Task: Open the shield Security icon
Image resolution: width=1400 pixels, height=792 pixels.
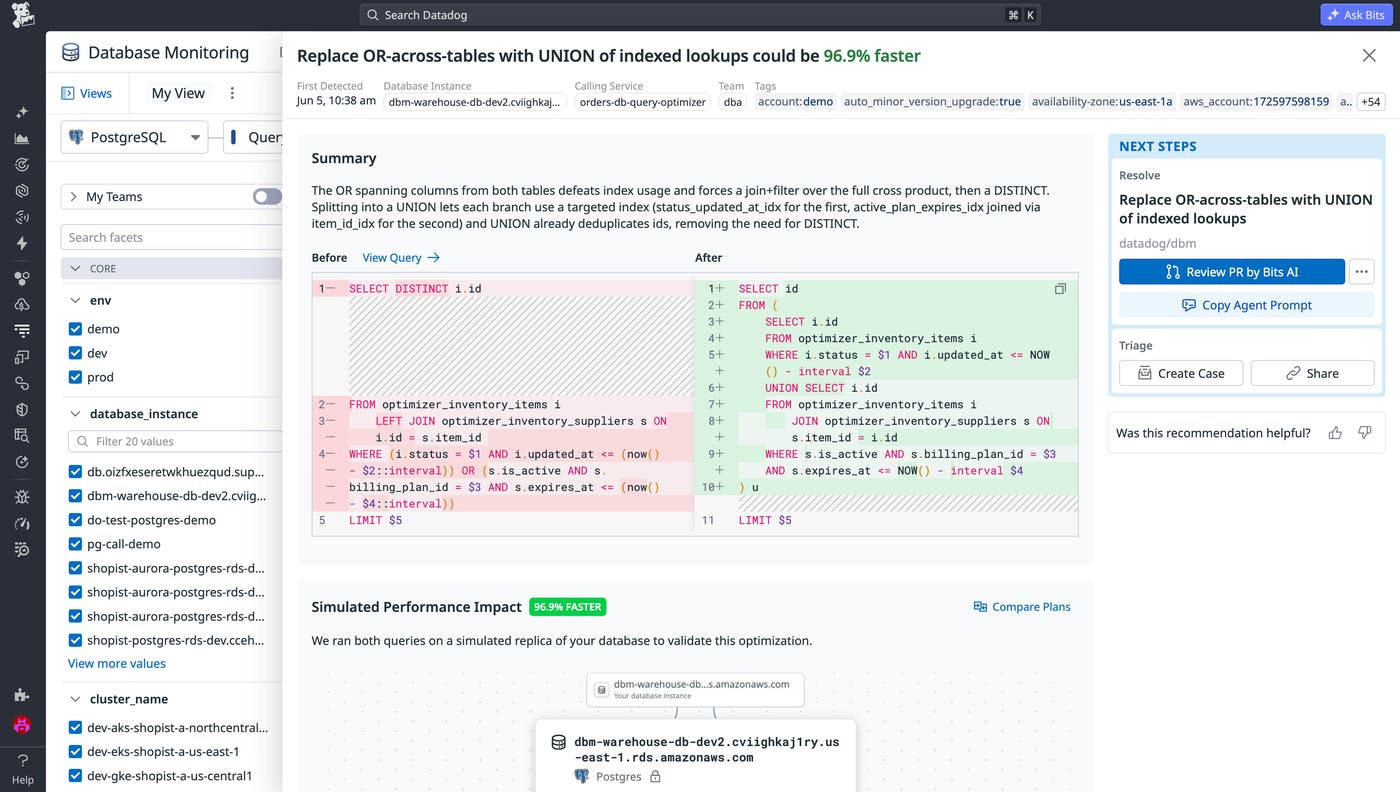Action: click(22, 409)
